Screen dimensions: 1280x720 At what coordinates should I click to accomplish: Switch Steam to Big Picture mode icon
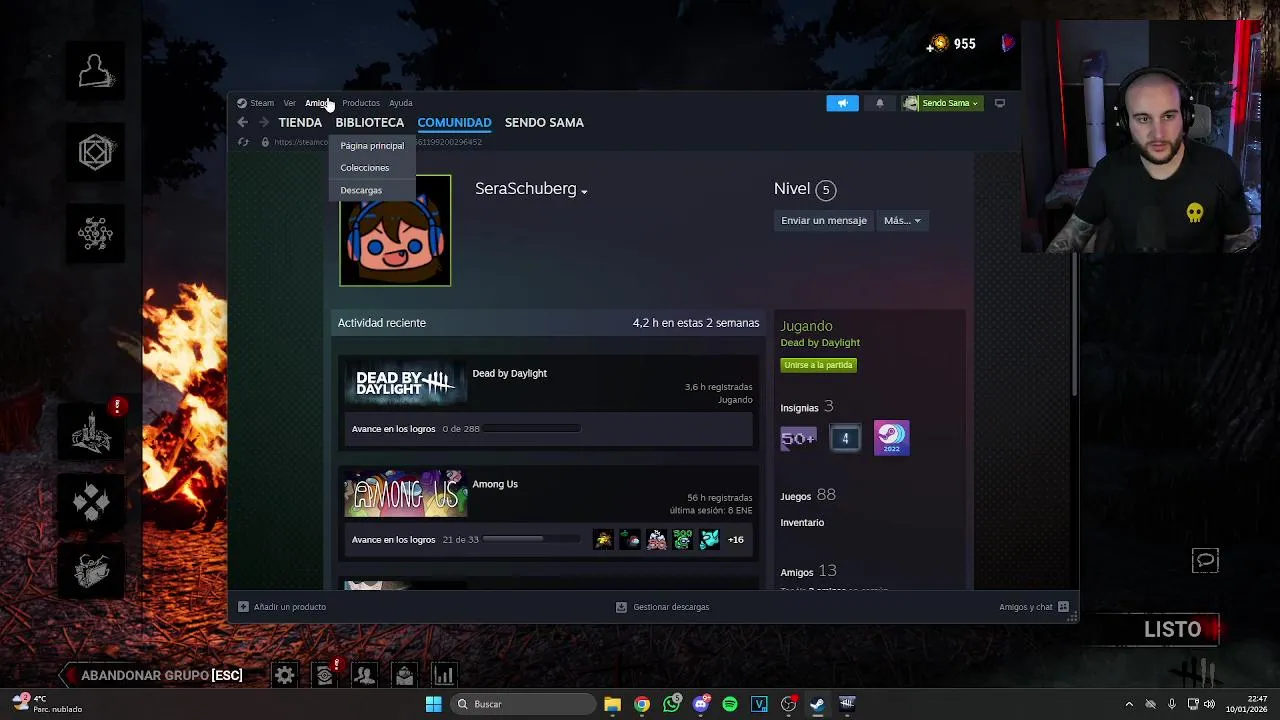999,103
